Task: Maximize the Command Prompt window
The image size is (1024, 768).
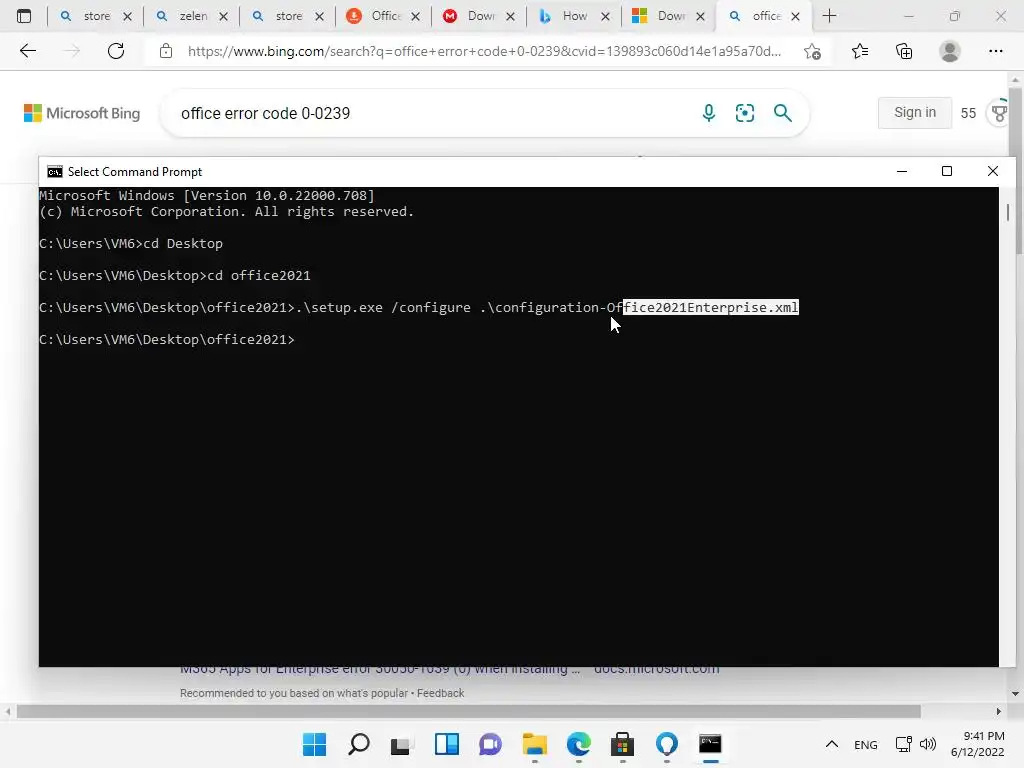Action: [947, 171]
